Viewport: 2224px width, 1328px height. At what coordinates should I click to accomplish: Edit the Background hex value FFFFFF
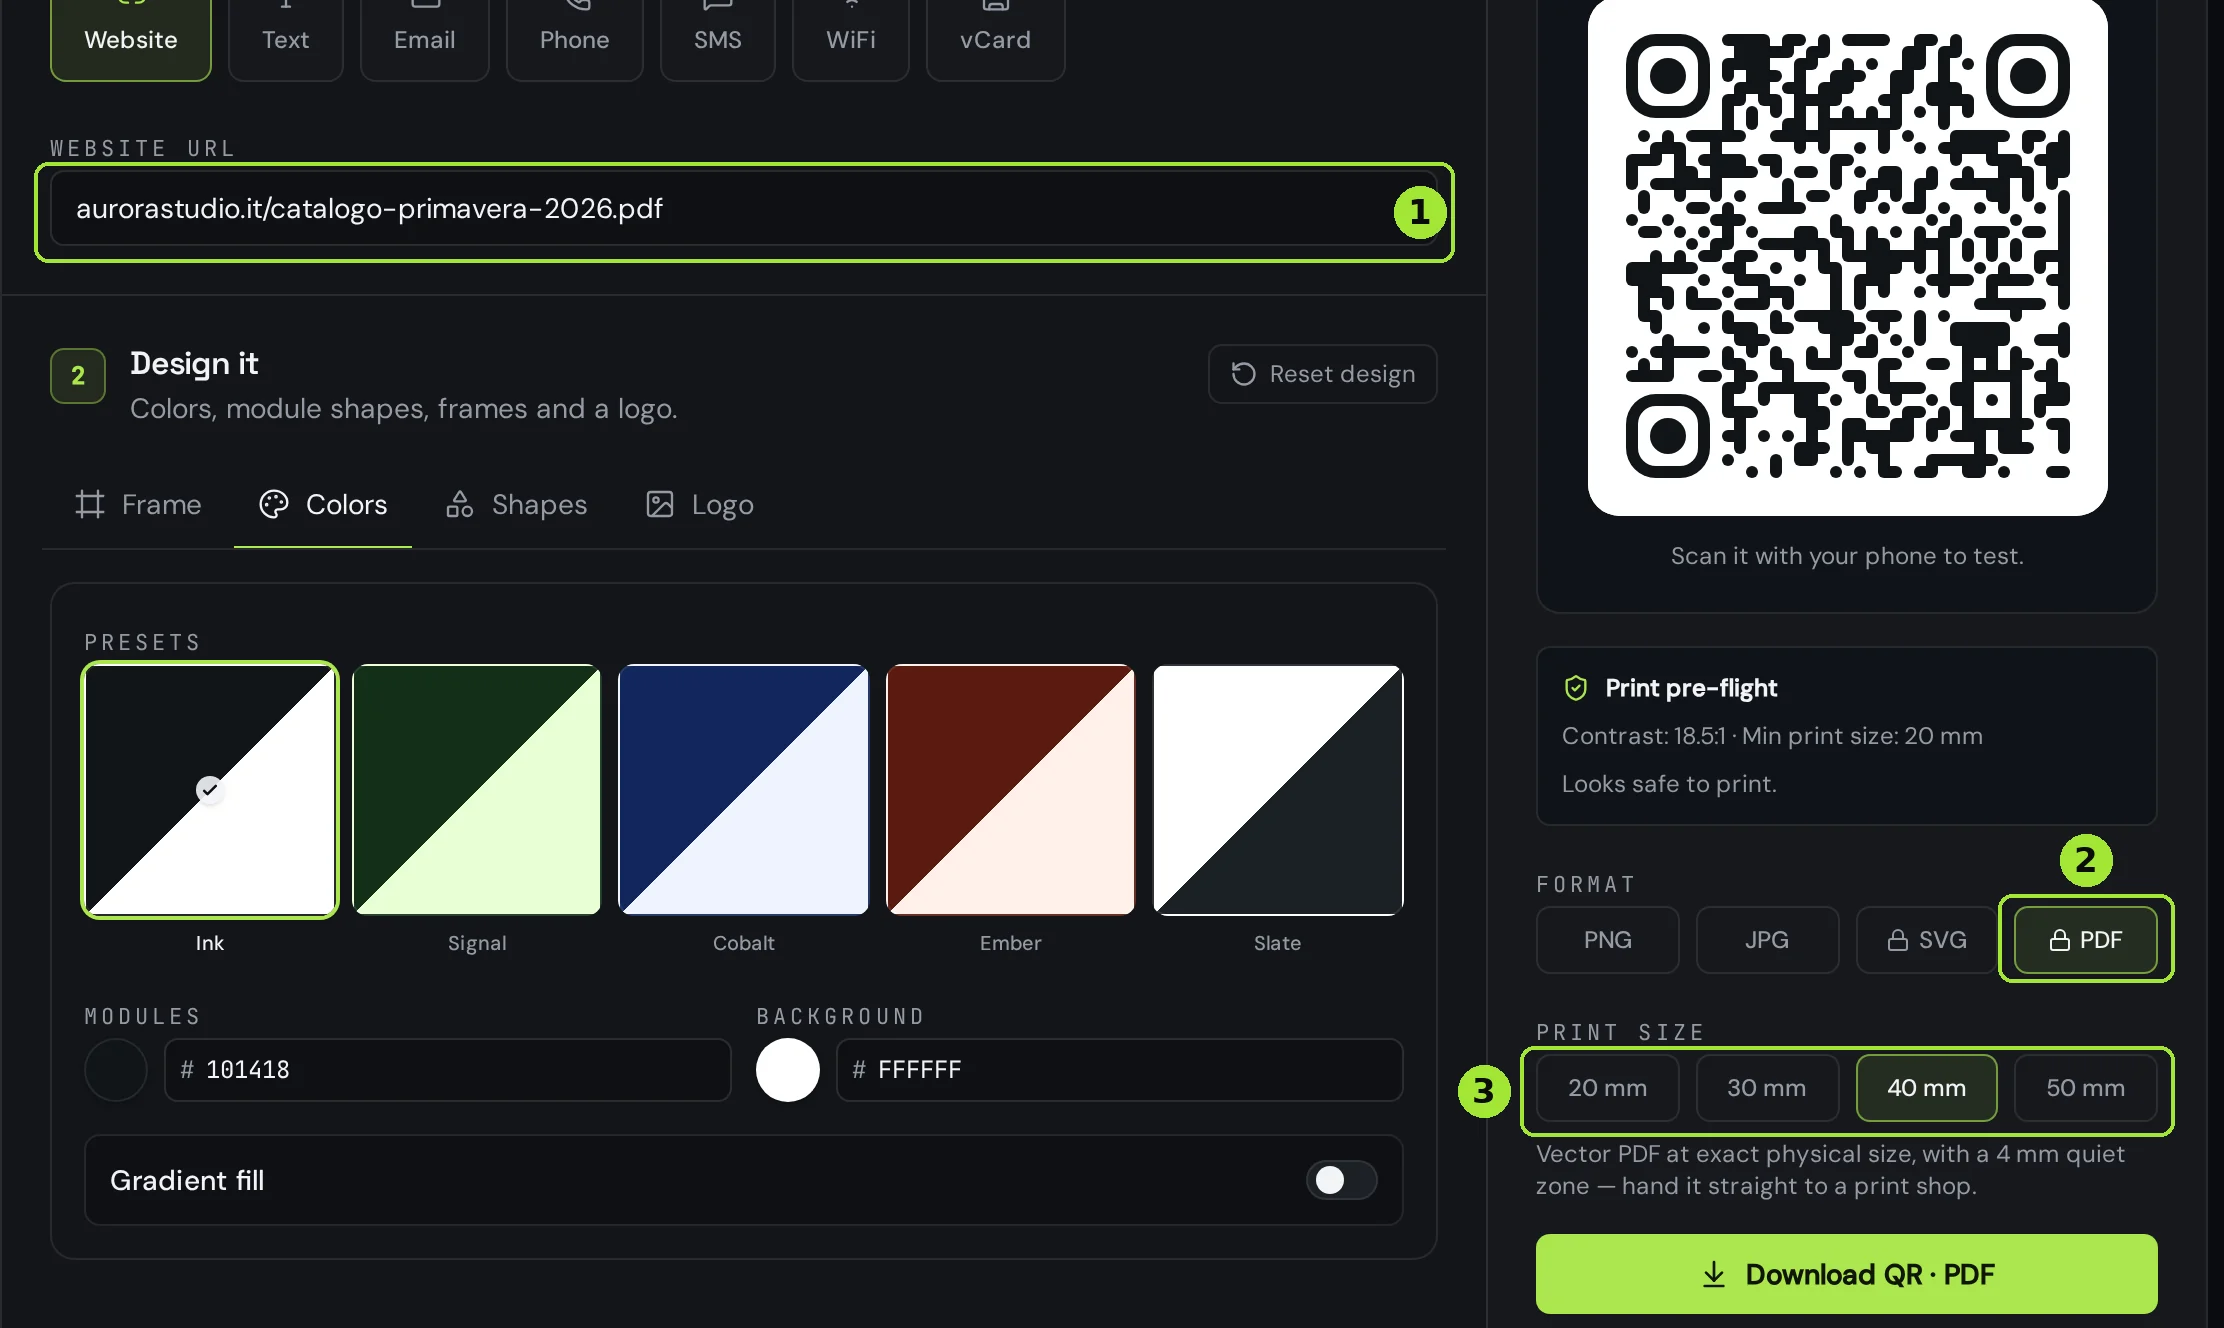(x=1120, y=1070)
